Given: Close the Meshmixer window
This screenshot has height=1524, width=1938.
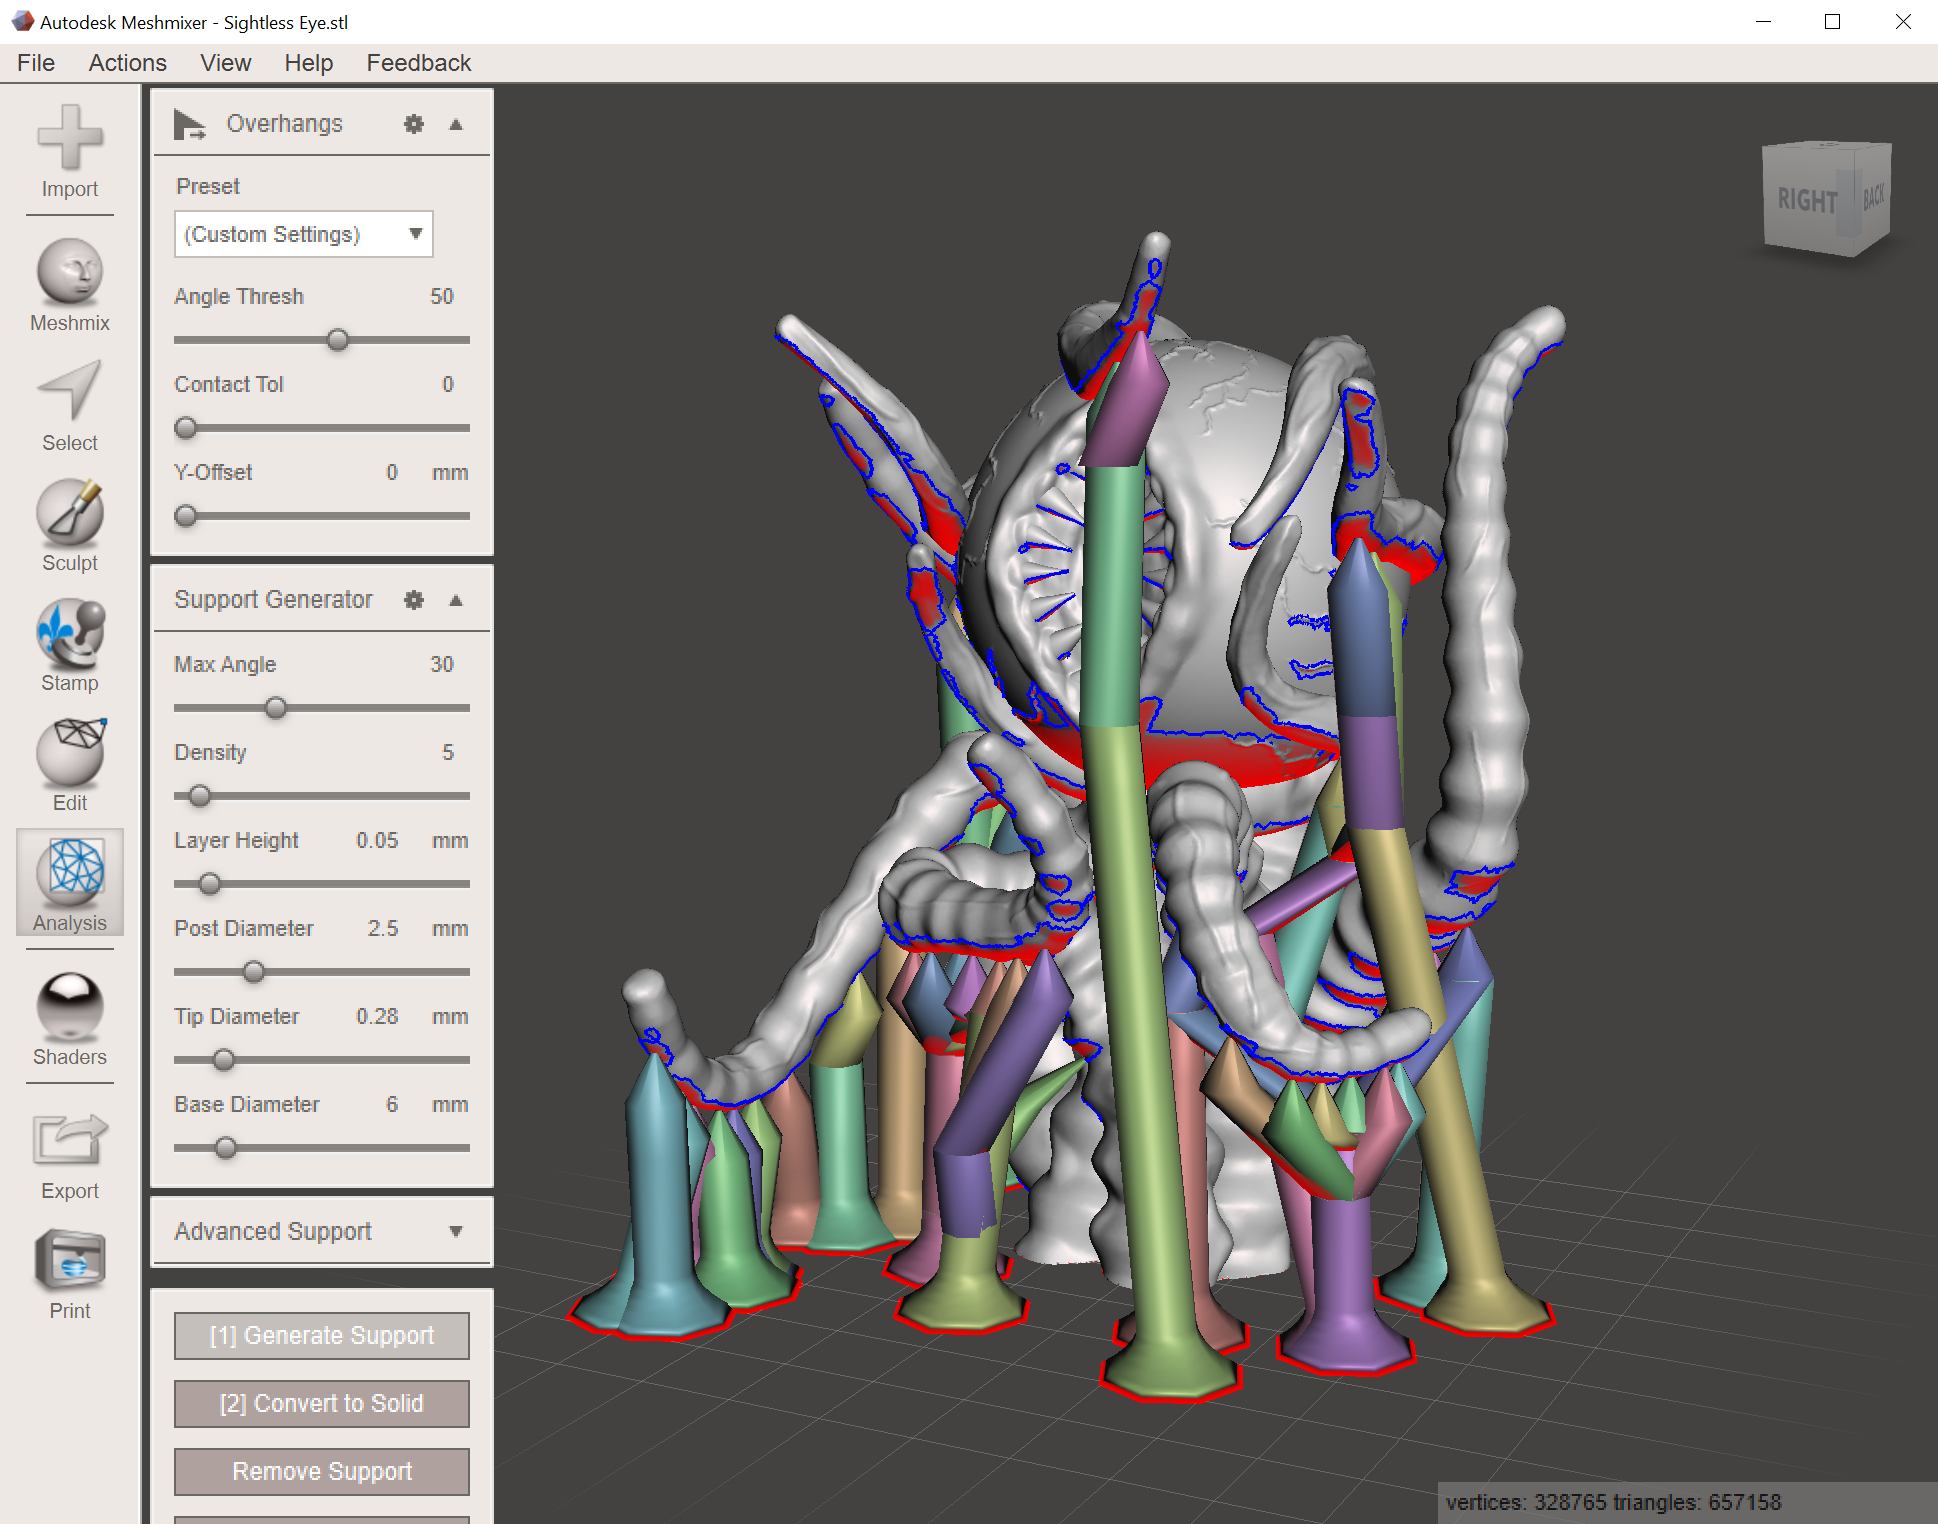Looking at the screenshot, I should click(1903, 21).
